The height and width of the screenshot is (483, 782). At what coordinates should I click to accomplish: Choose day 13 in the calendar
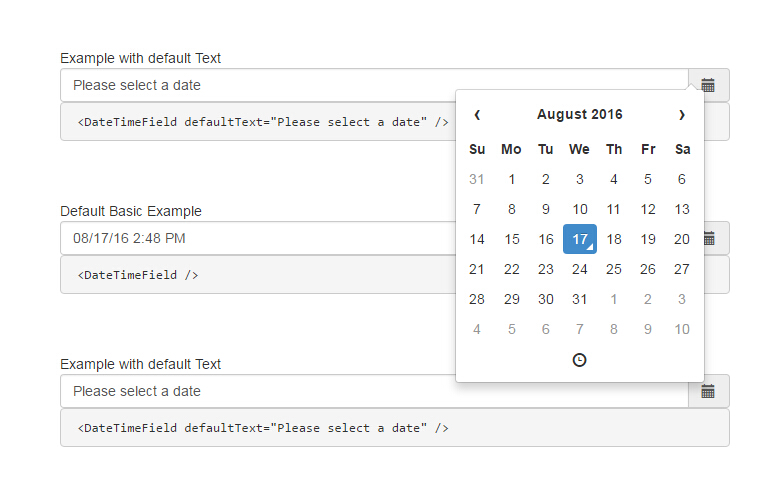(x=682, y=210)
